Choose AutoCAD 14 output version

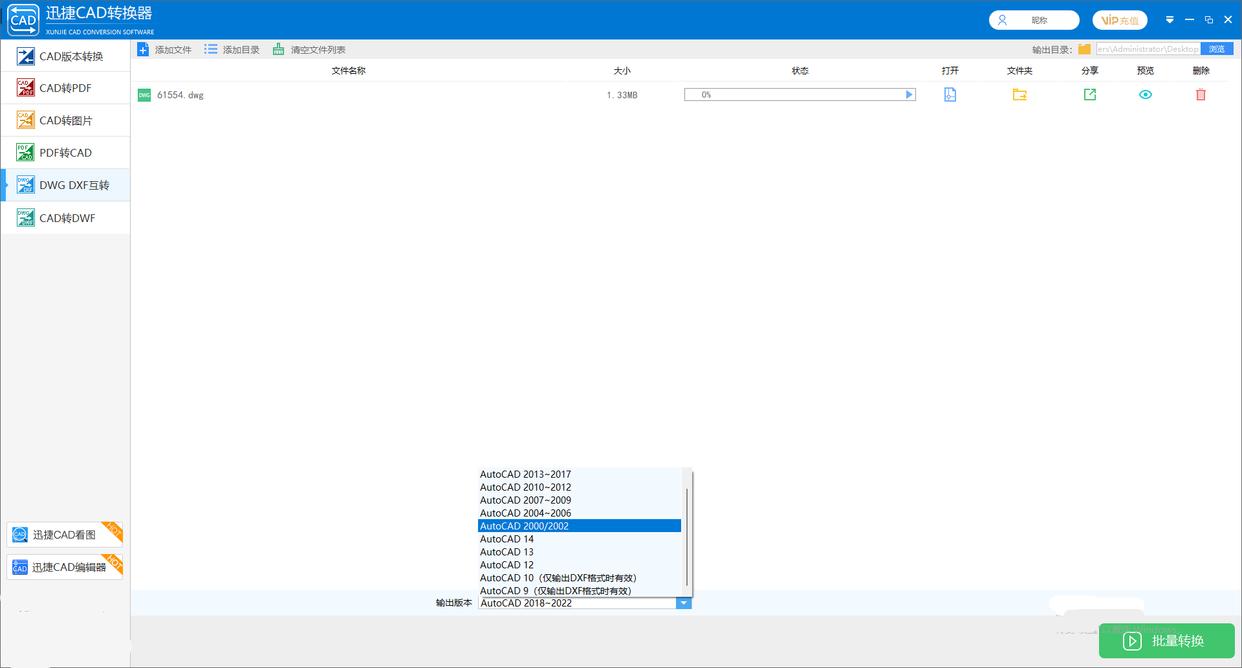[580, 539]
